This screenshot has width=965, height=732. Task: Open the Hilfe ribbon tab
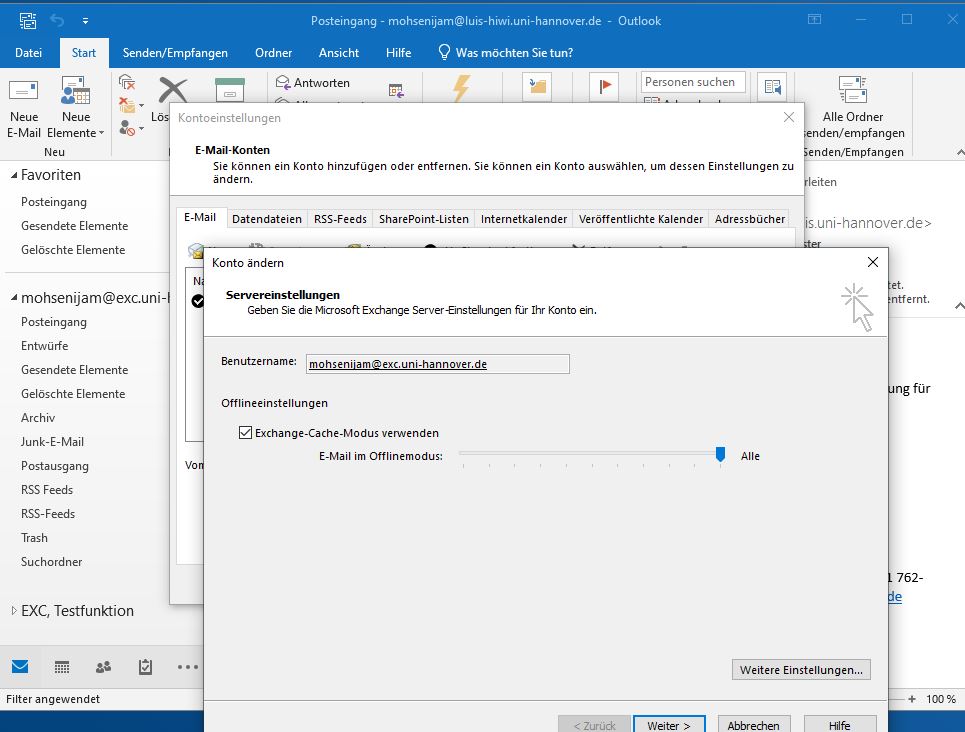398,53
